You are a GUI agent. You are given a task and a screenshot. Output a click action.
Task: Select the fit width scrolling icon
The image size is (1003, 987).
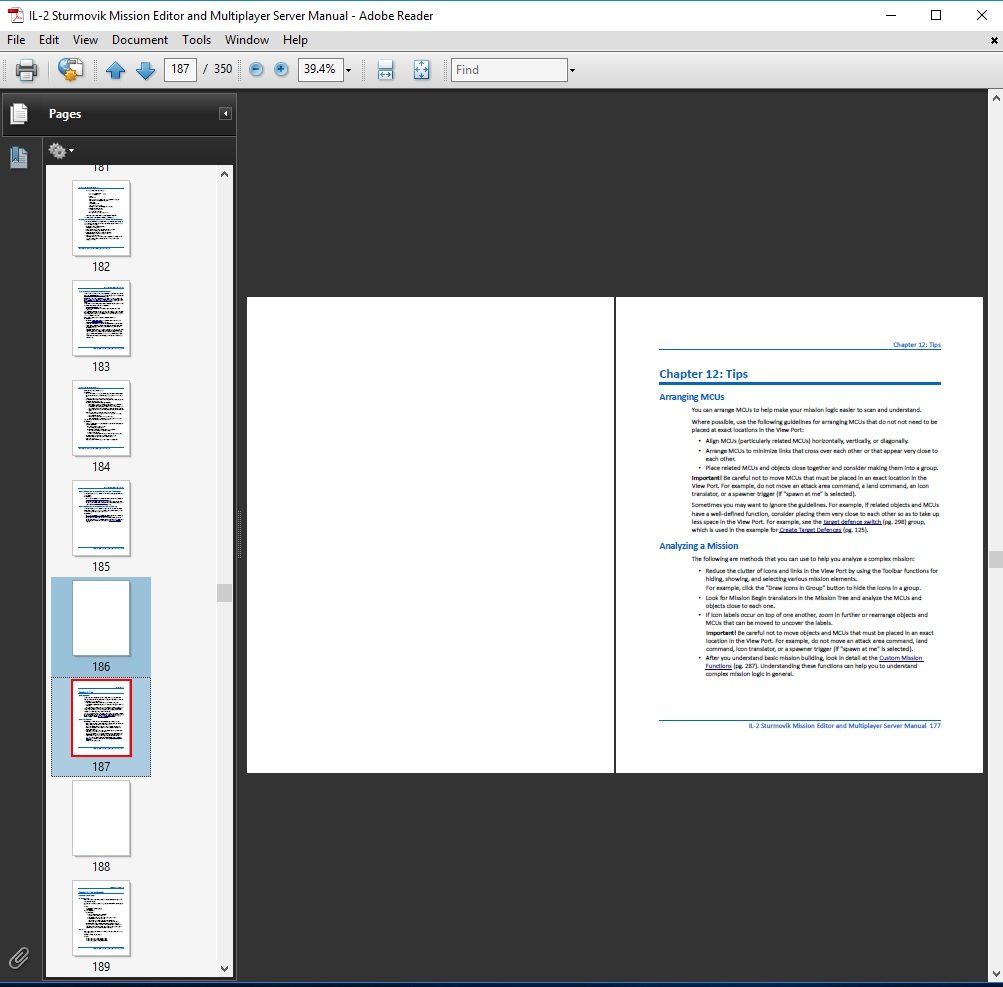385,70
